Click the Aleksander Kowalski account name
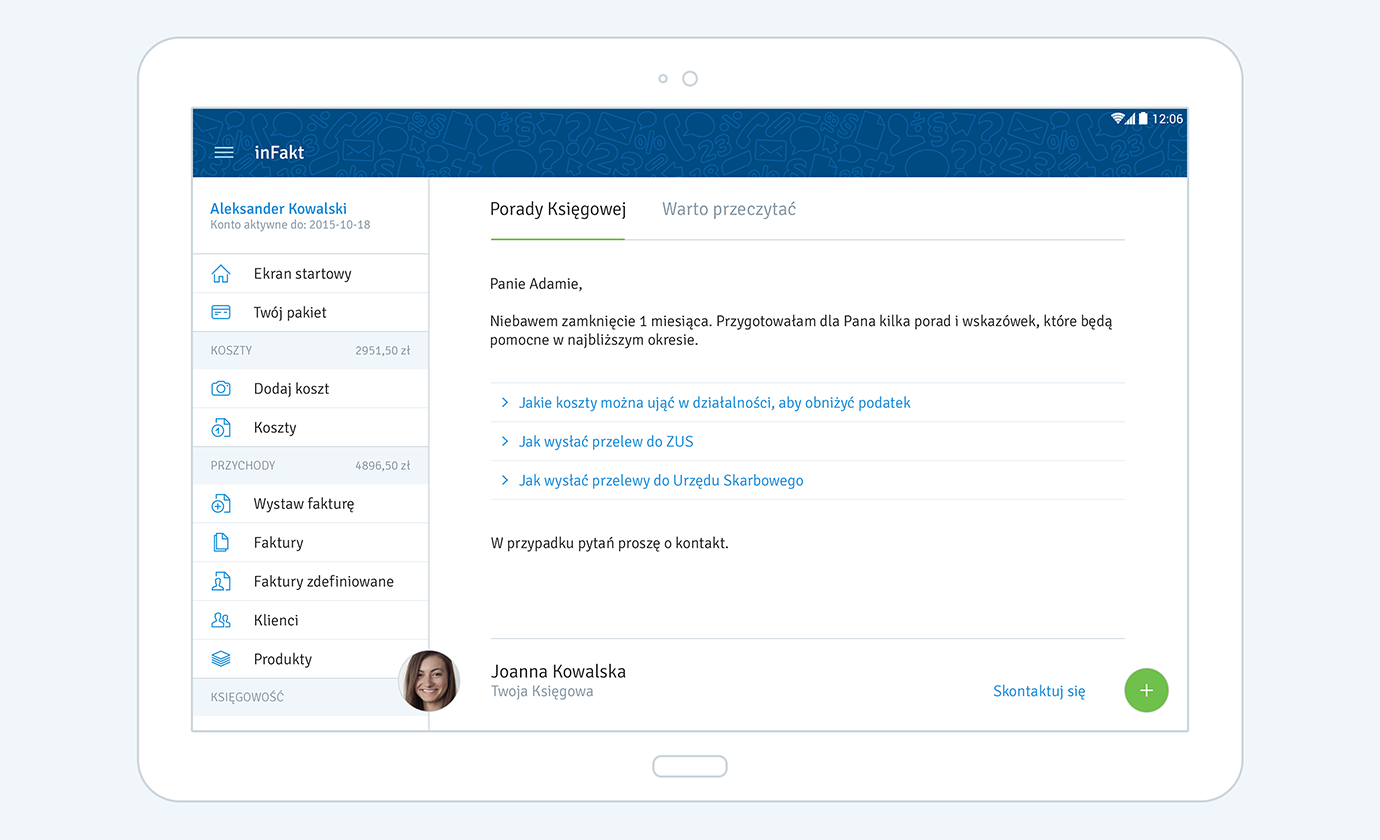This screenshot has height=840, width=1380. tap(278, 209)
